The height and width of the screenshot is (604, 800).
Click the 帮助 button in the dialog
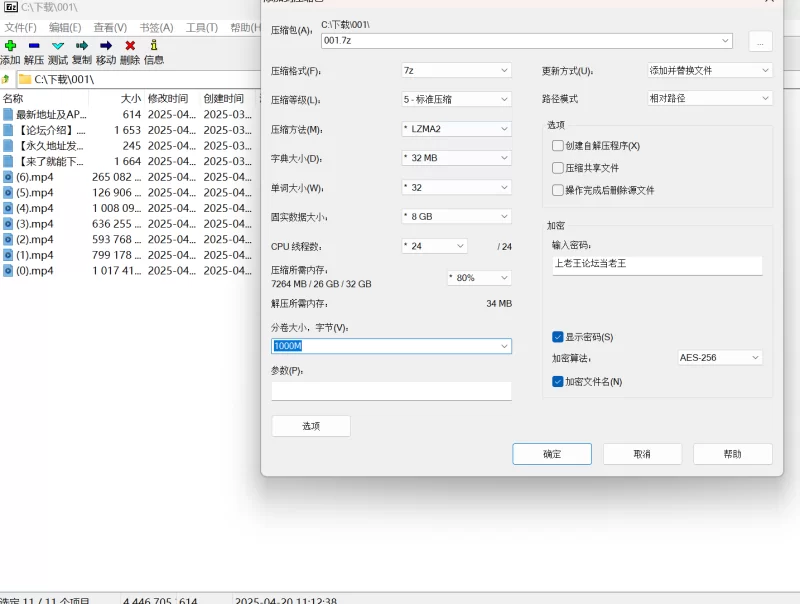tap(733, 454)
